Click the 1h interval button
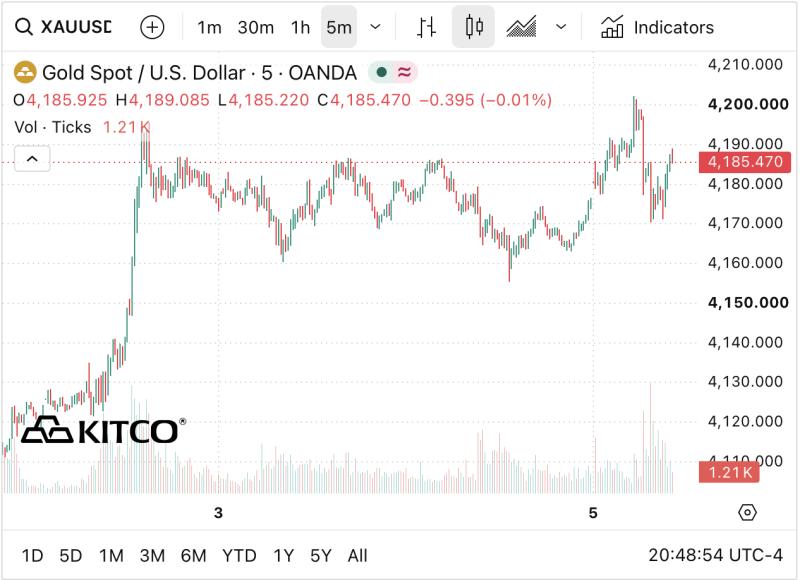Screen dimensions: 800x580 tap(301, 27)
